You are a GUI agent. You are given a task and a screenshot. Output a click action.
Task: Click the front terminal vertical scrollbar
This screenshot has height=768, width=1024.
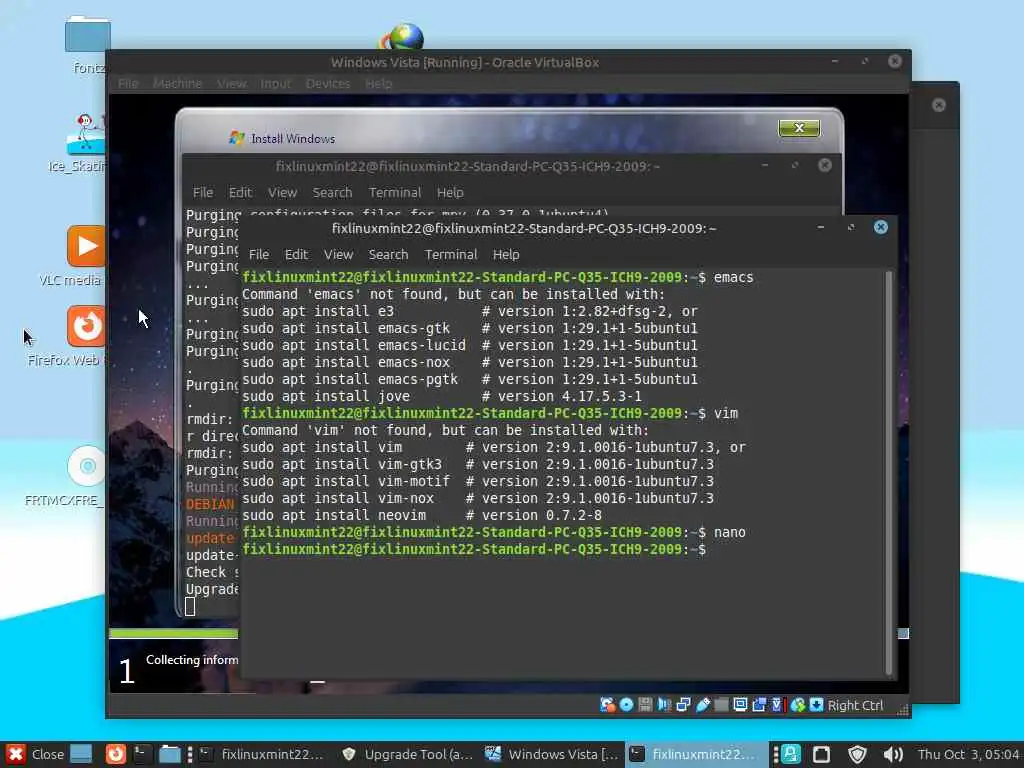click(888, 473)
